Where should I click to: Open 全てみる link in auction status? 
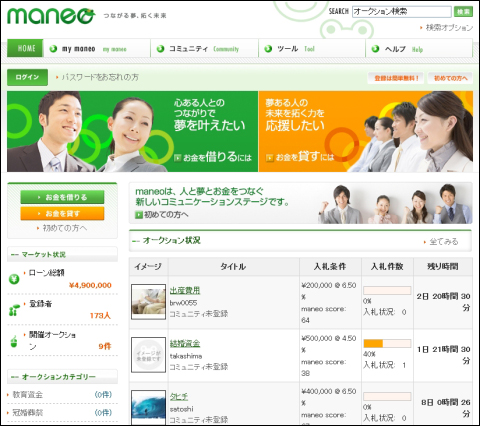click(x=444, y=241)
